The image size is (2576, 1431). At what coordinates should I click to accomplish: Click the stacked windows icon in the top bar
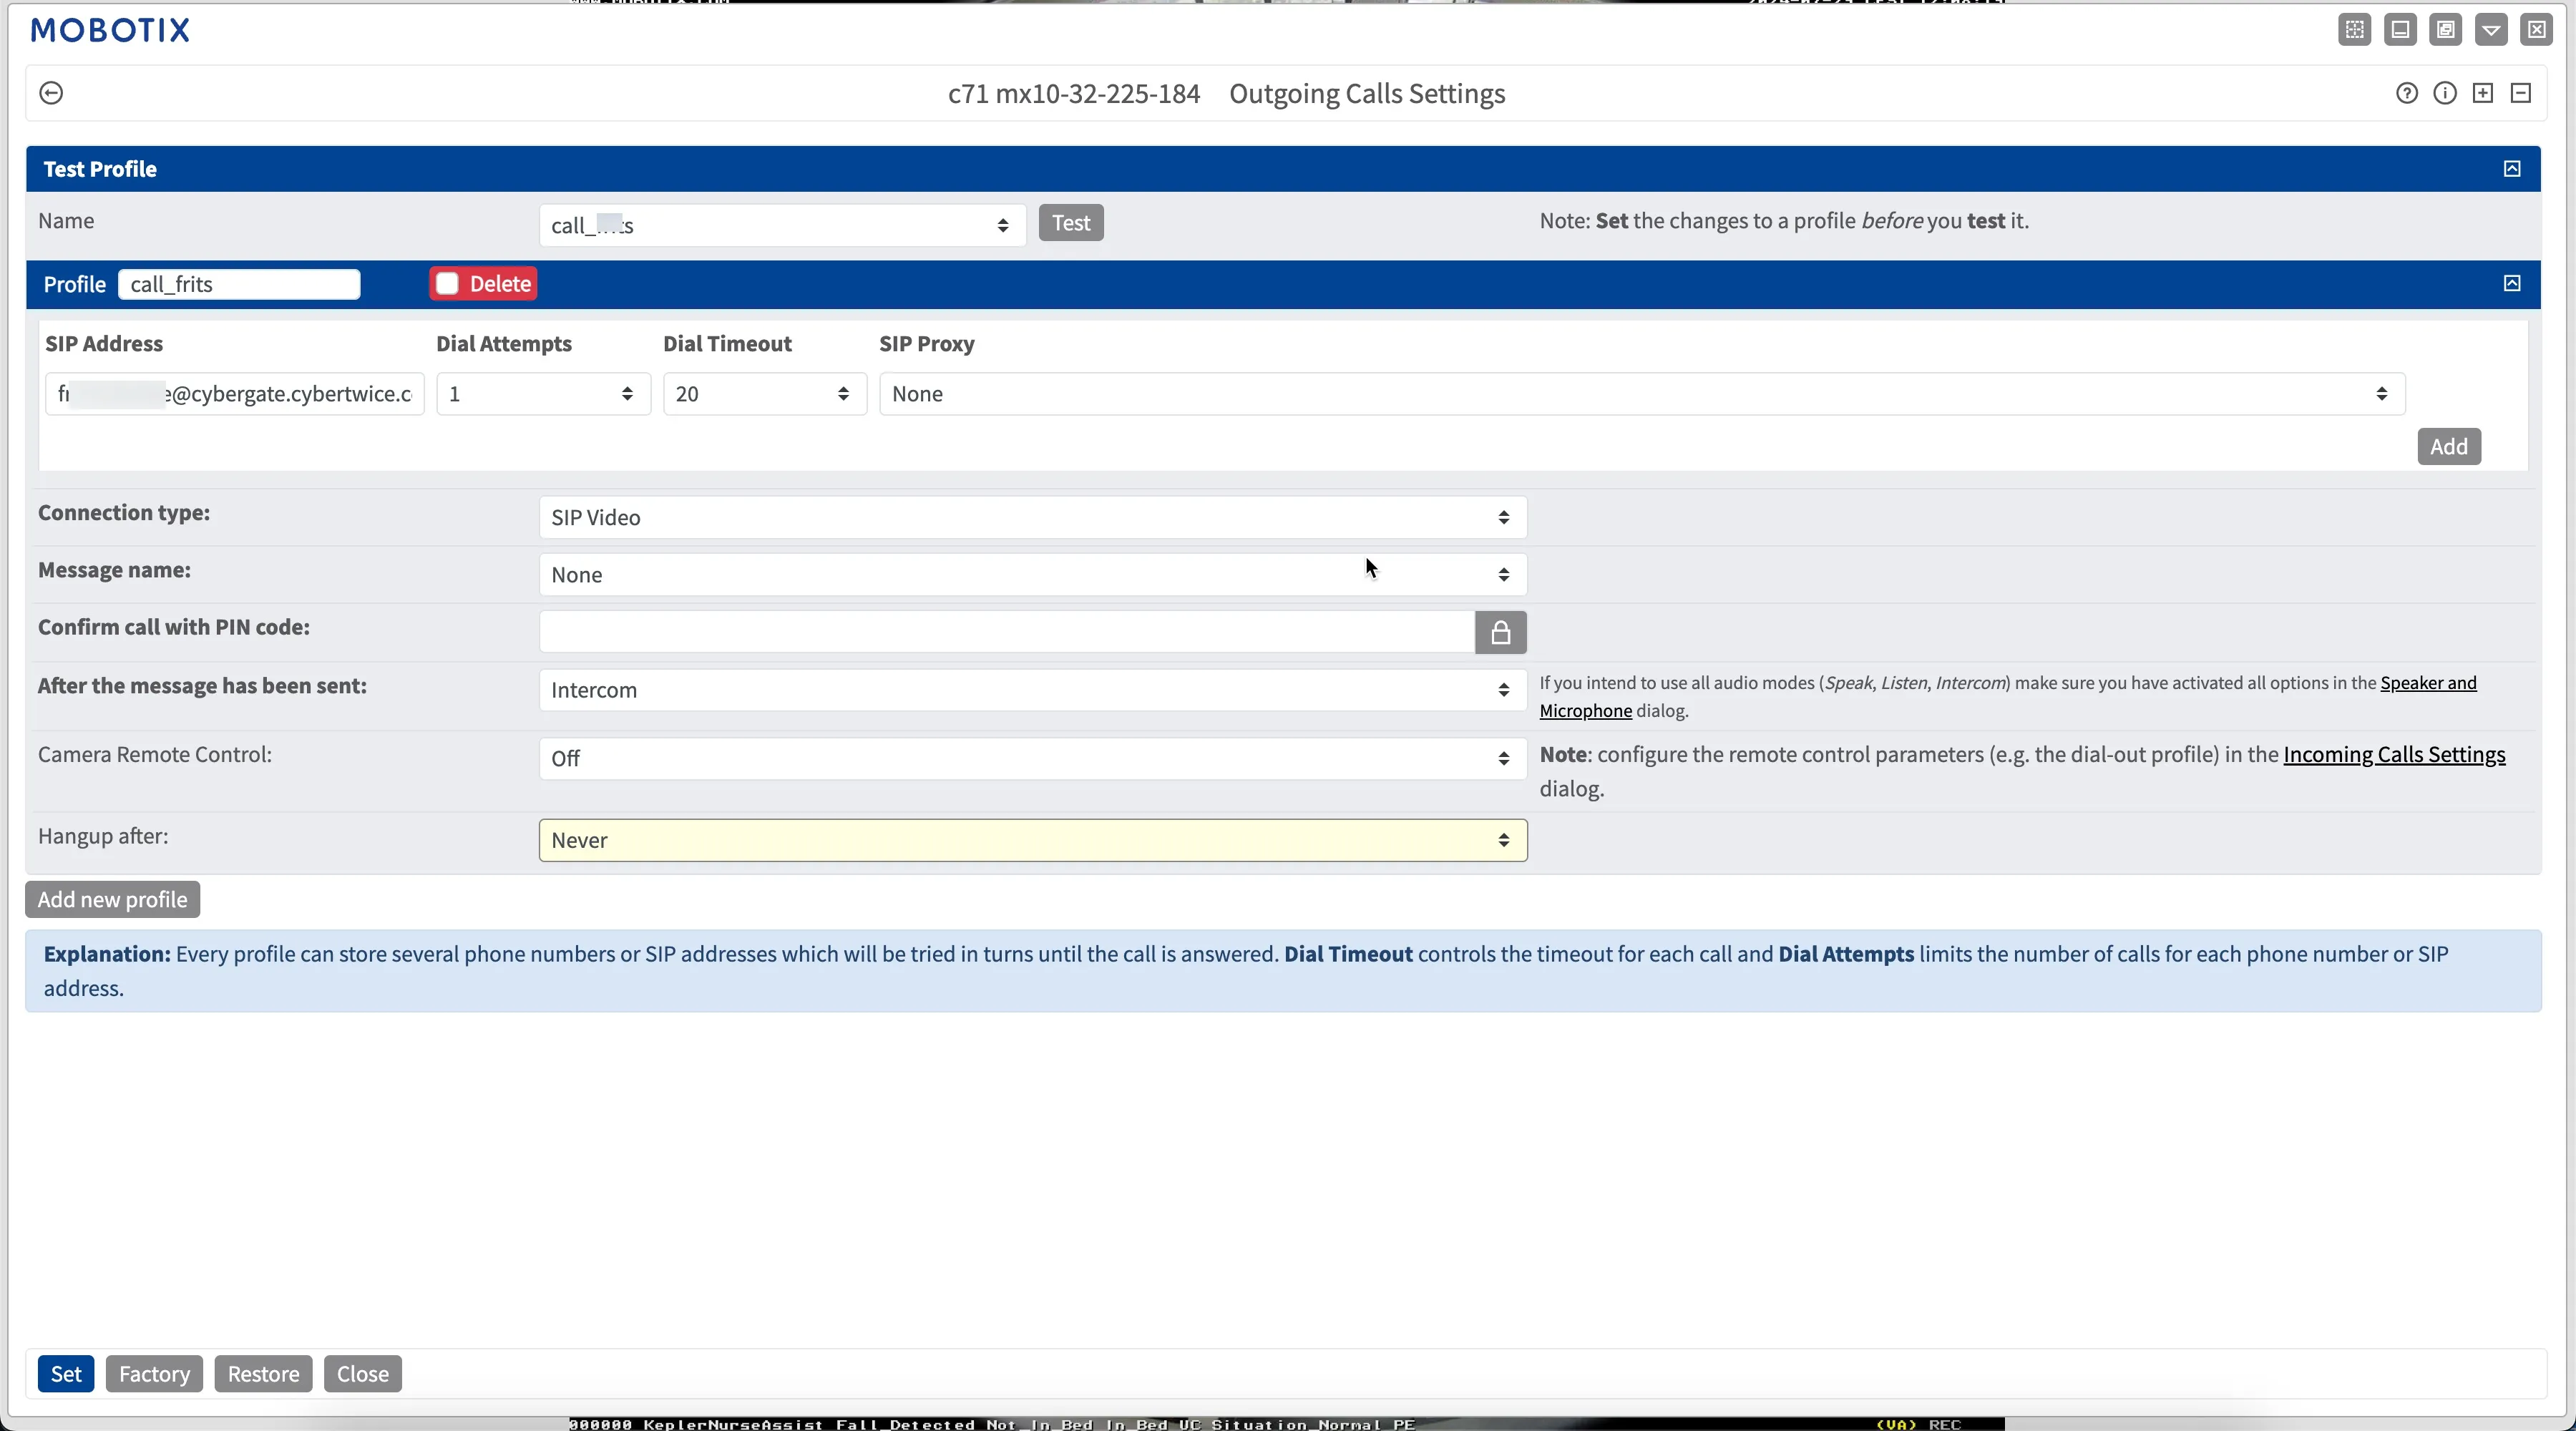tap(2446, 30)
